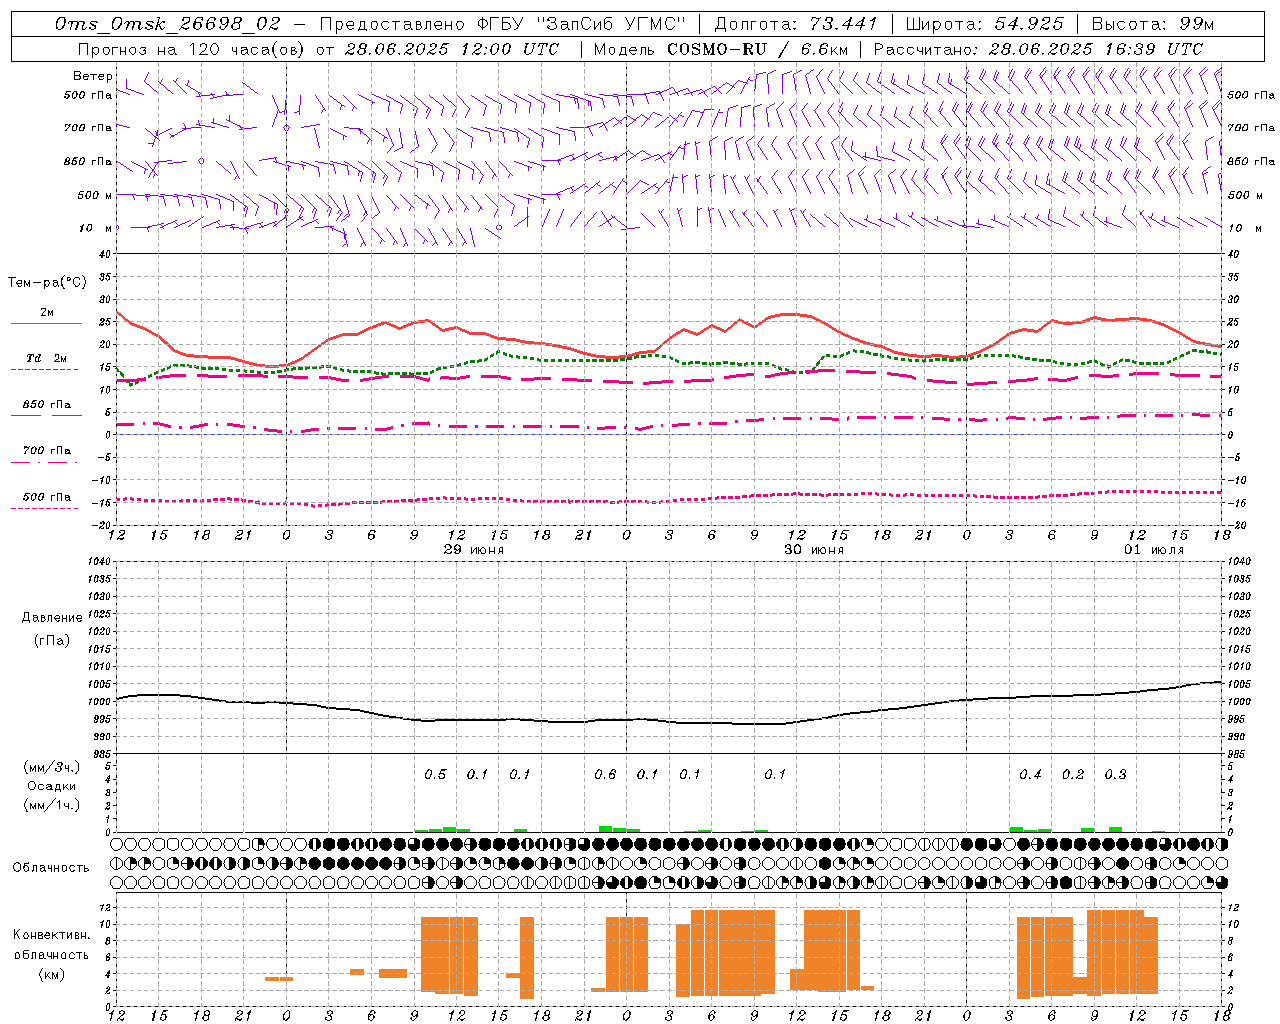Click the 30 июня date label

pyautogui.click(x=814, y=550)
